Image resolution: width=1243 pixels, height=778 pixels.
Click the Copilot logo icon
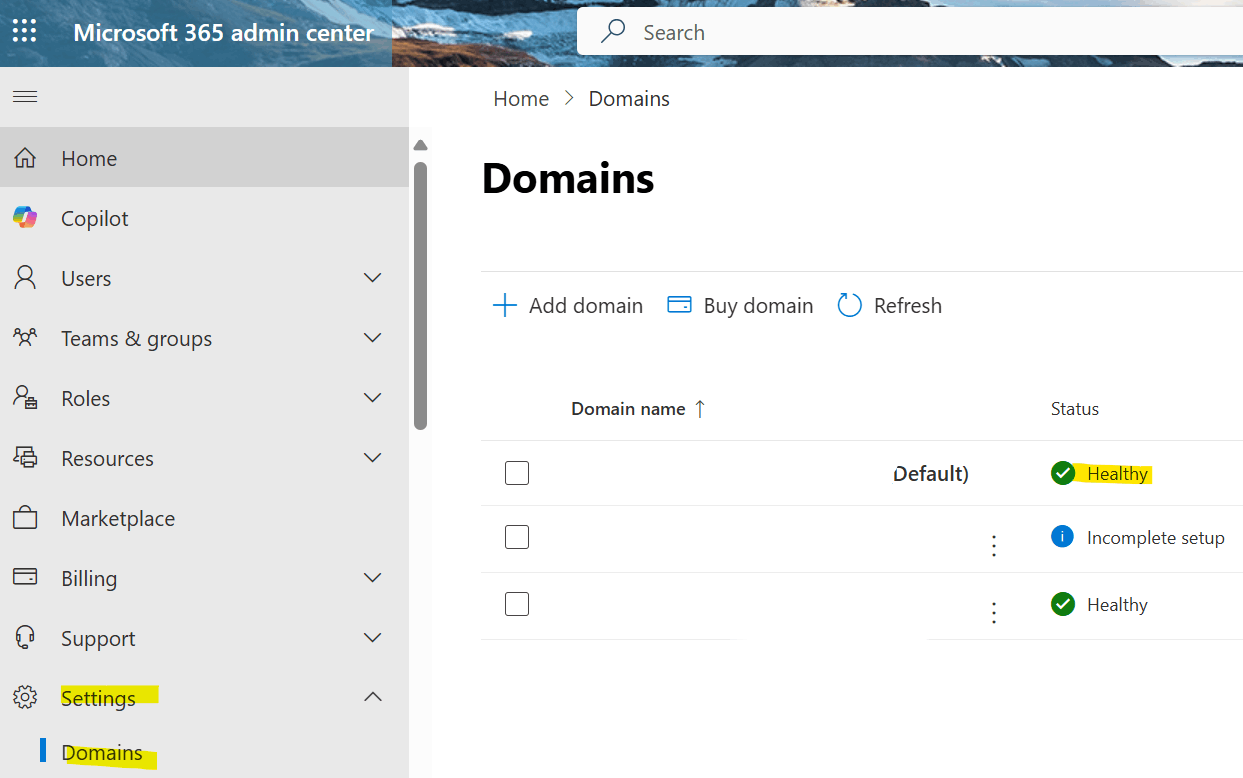tap(25, 217)
